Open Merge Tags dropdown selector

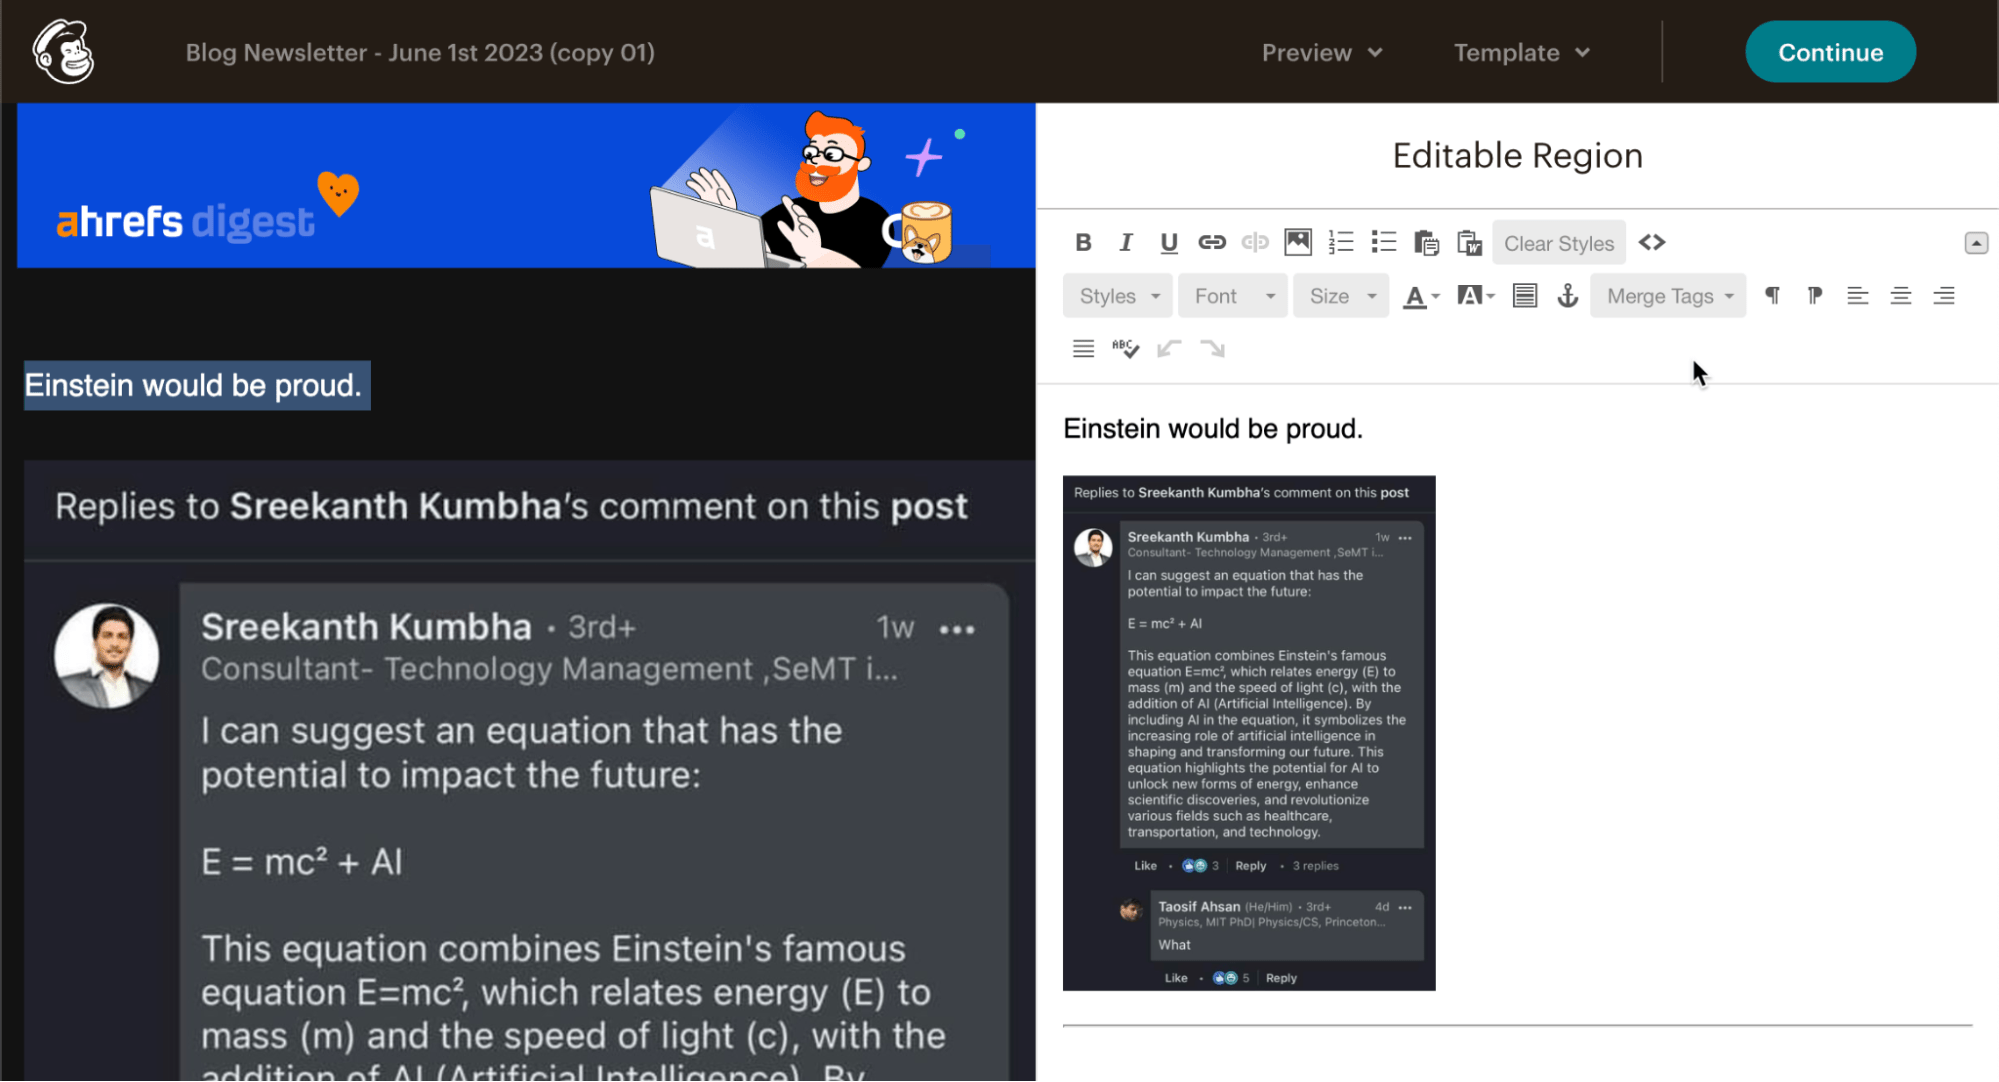click(1670, 294)
